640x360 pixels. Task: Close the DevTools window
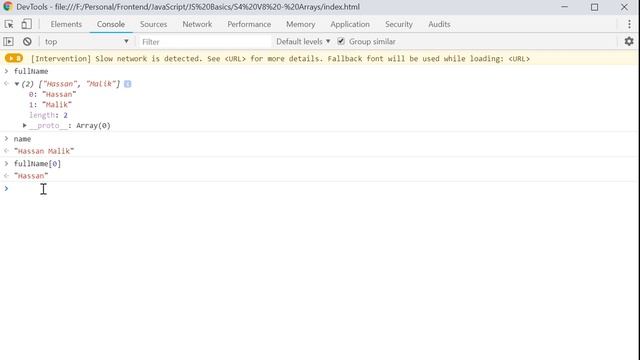point(624,7)
